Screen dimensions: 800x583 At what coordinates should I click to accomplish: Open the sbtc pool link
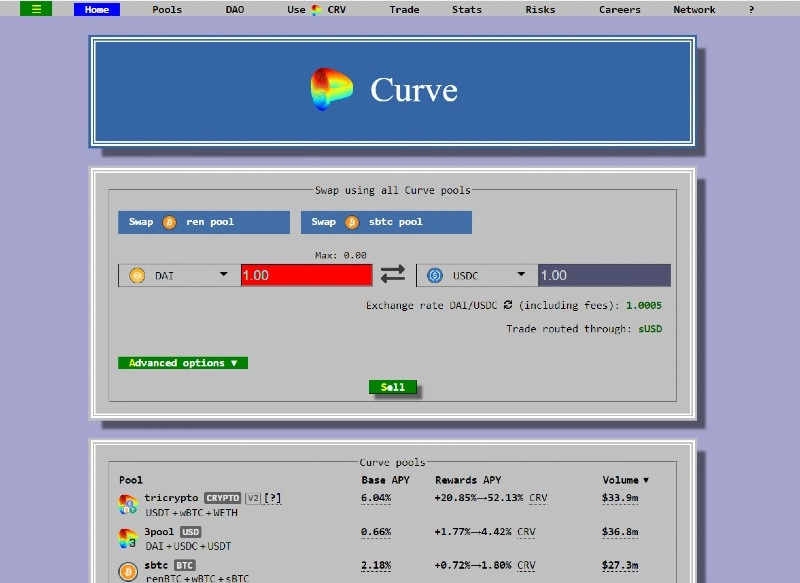[x=156, y=565]
